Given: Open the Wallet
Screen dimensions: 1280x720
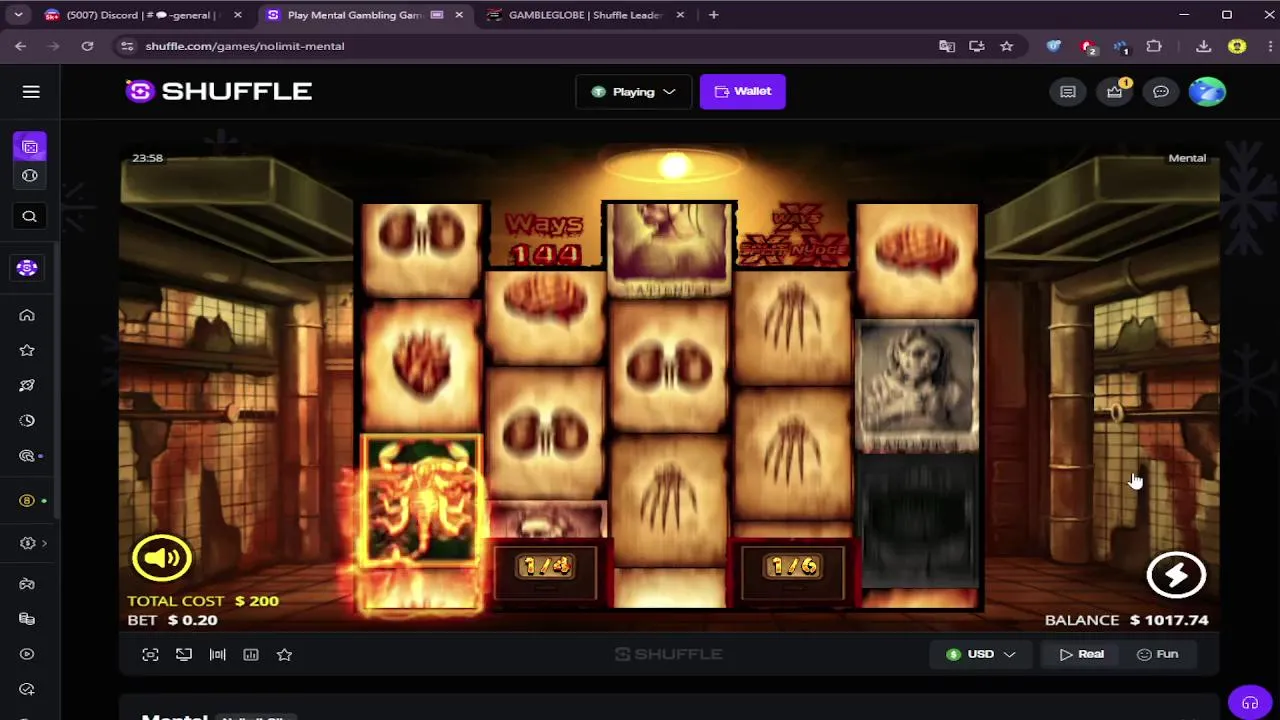Looking at the screenshot, I should (742, 91).
